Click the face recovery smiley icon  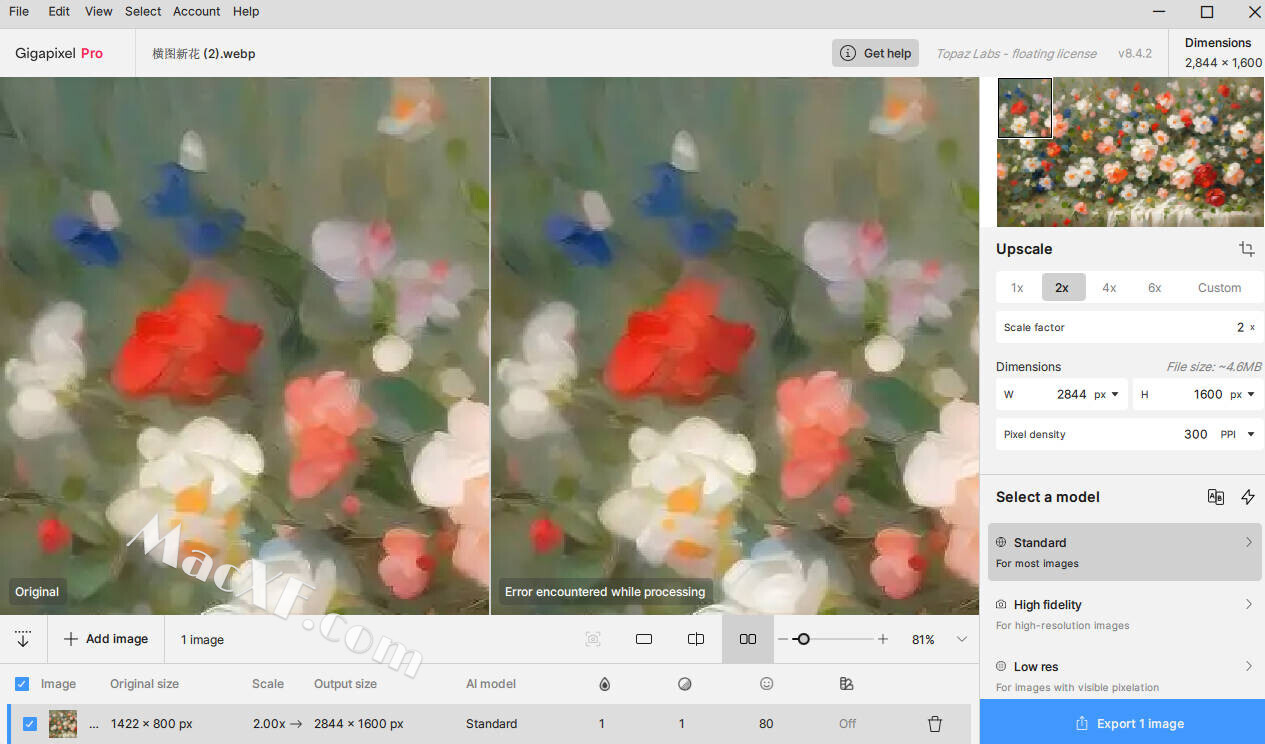(767, 684)
